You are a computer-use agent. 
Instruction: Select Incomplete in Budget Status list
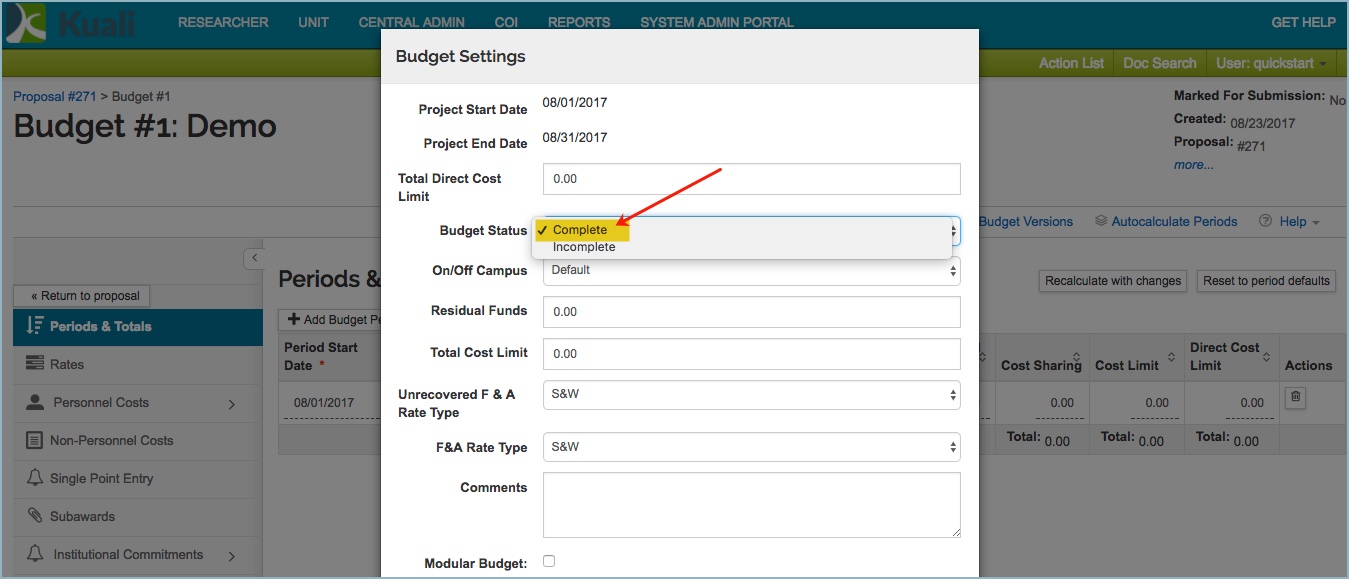pyautogui.click(x=584, y=247)
